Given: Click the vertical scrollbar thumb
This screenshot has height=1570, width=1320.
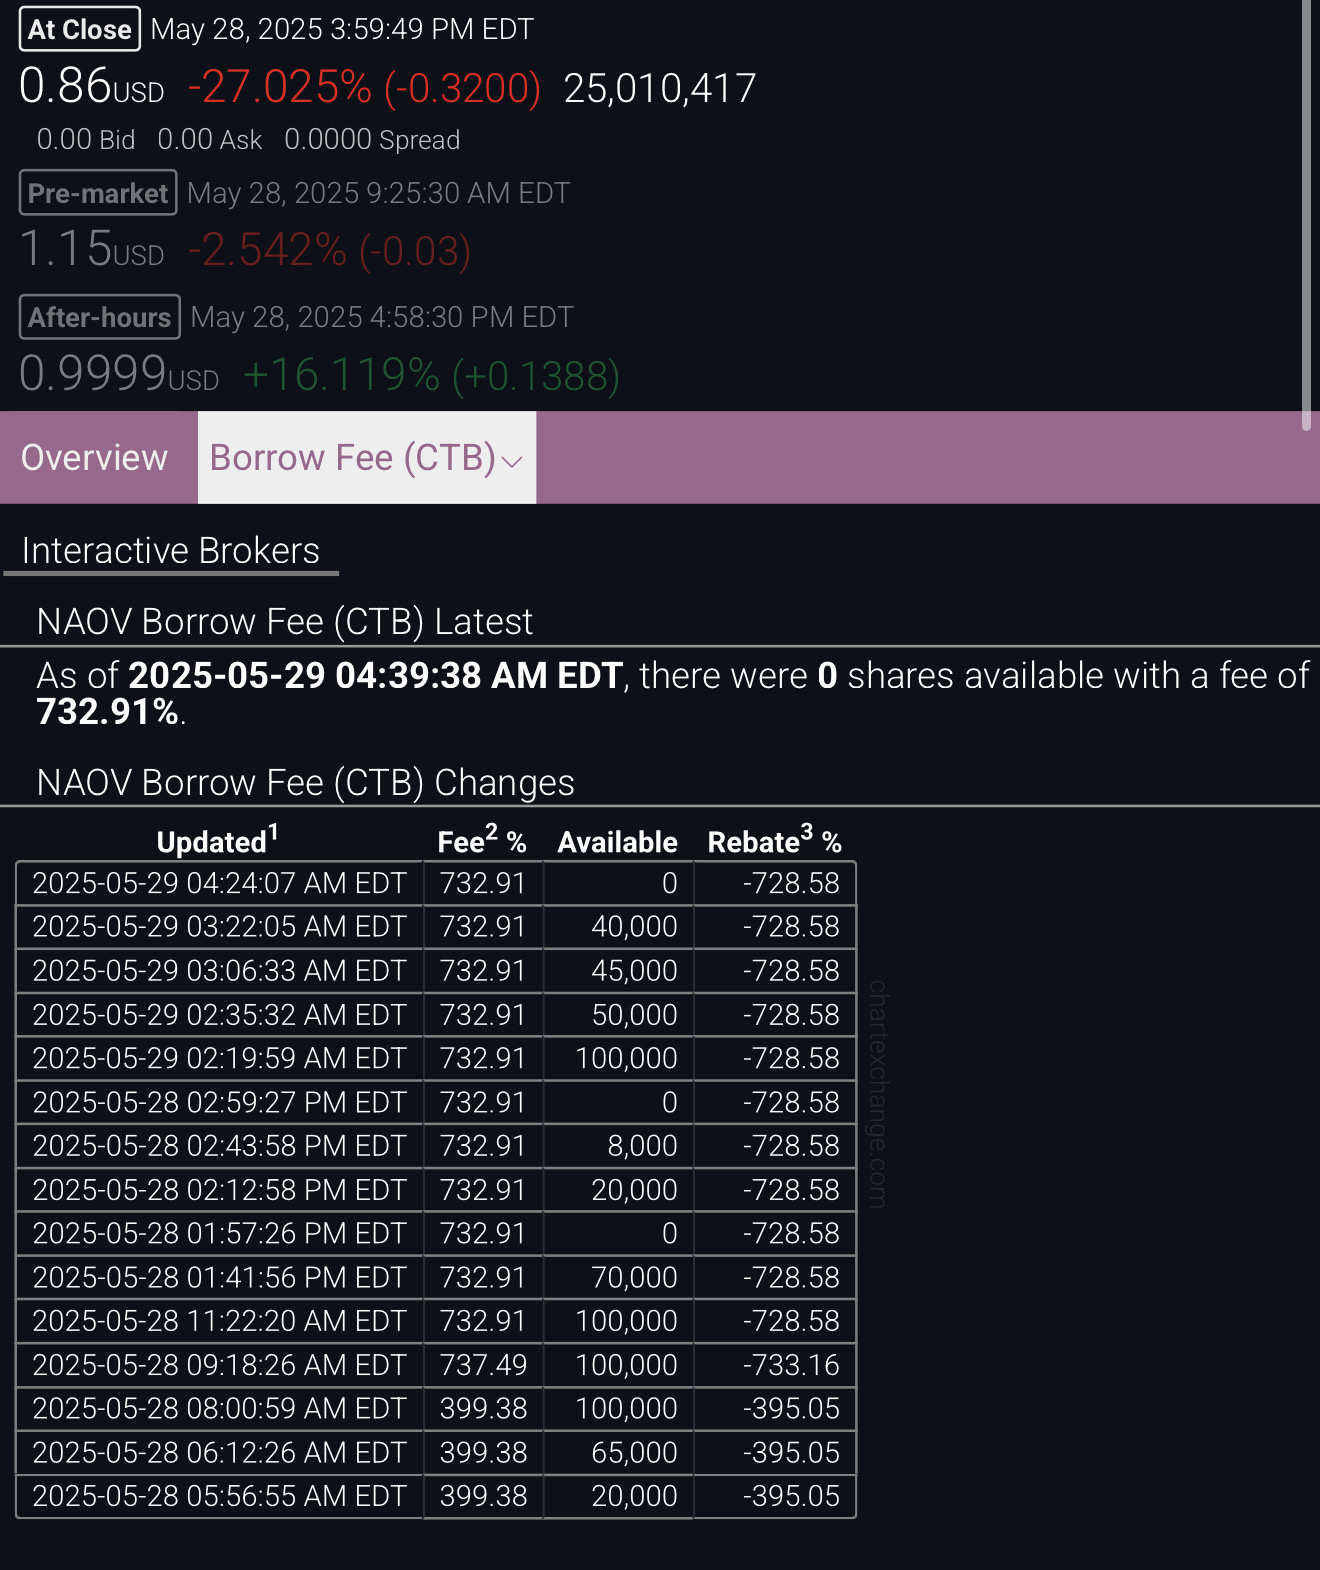Looking at the screenshot, I should pos(1306,215).
